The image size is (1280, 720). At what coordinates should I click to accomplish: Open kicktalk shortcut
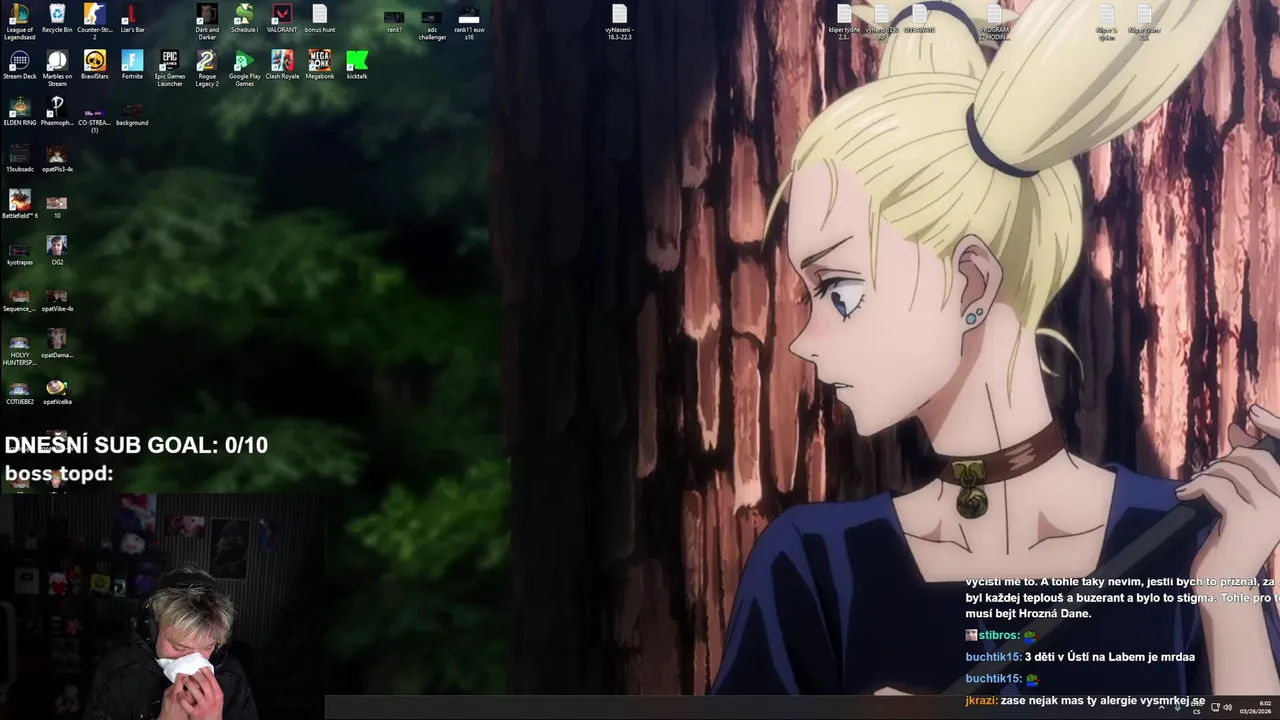click(x=357, y=65)
